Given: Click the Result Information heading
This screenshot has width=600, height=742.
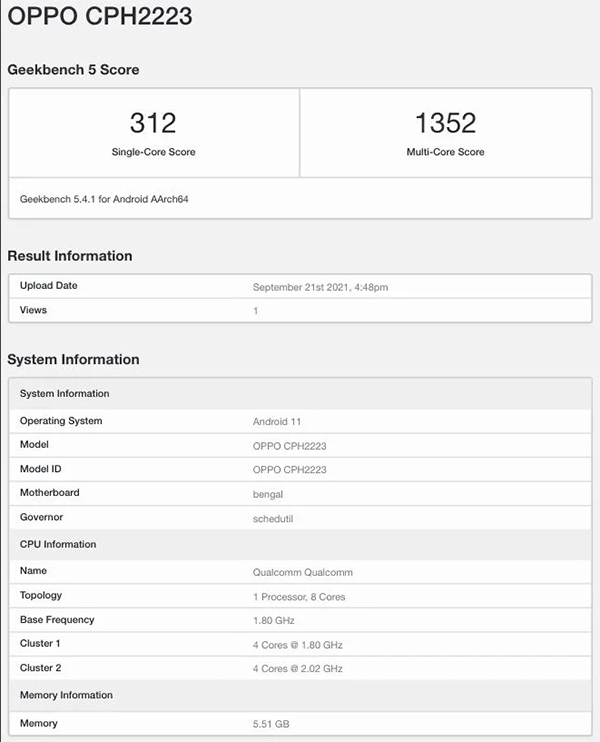Looking at the screenshot, I should [x=70, y=256].
